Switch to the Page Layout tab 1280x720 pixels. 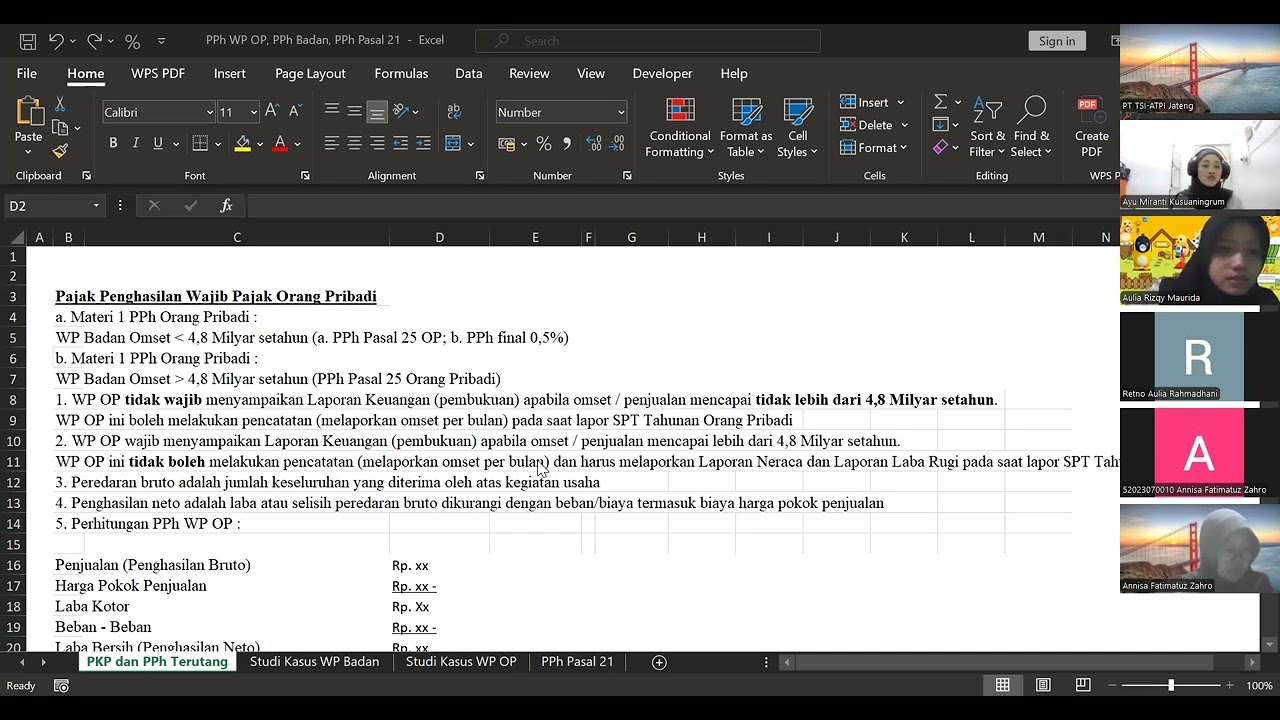tap(310, 73)
